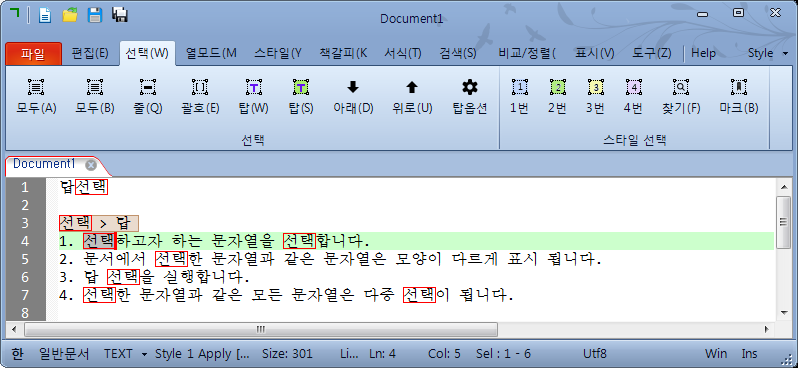Screen dimensions: 798x368
Task: Select the Document1 document tab
Action: coord(44,164)
